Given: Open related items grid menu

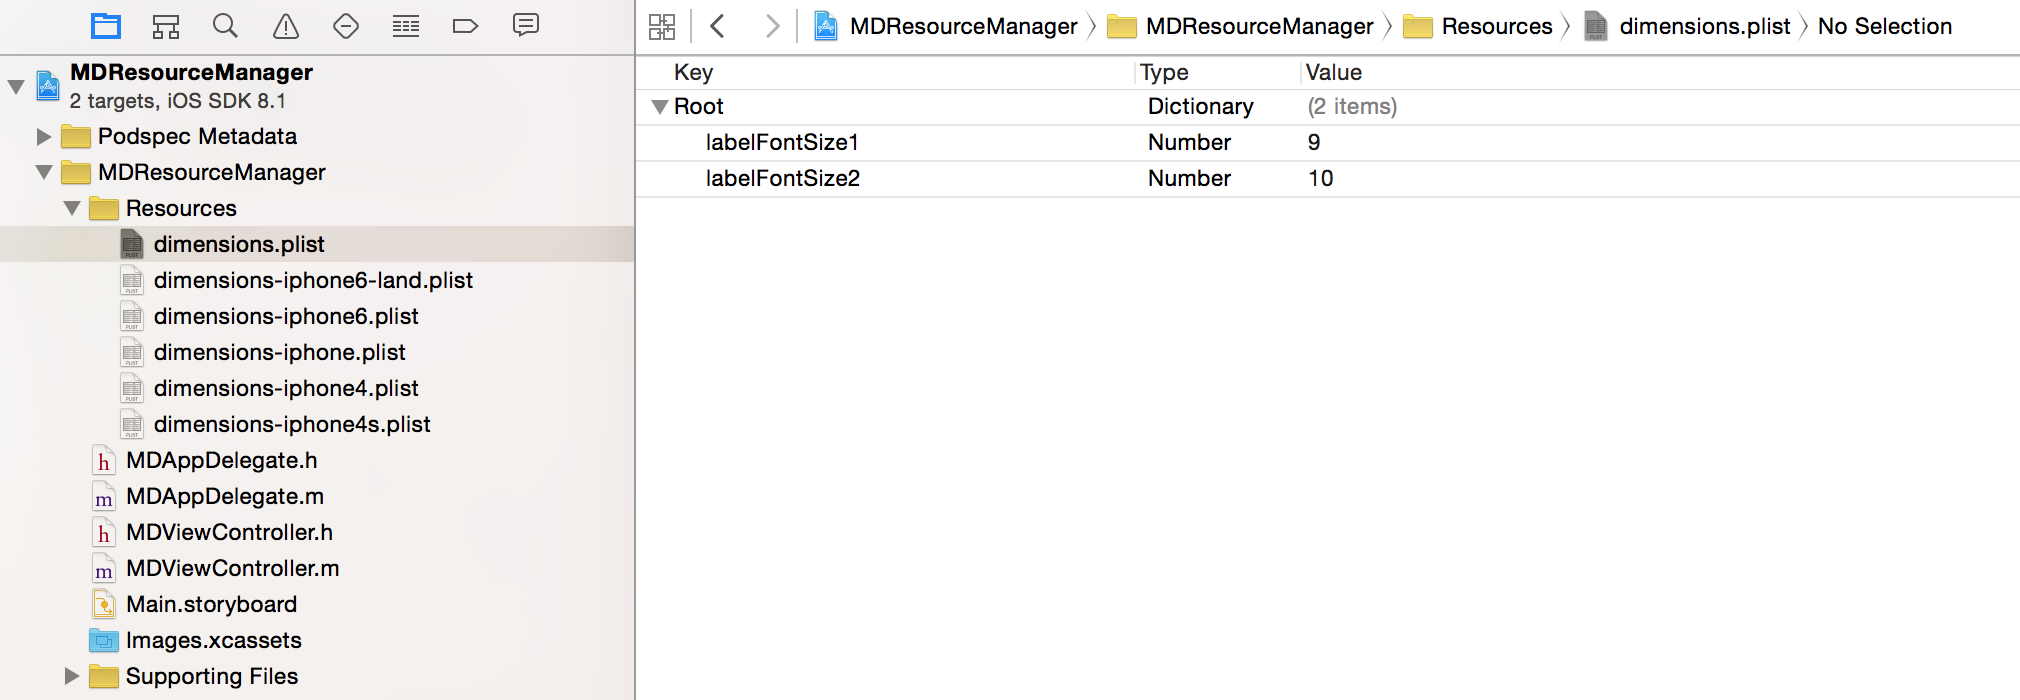Looking at the screenshot, I should (x=662, y=26).
